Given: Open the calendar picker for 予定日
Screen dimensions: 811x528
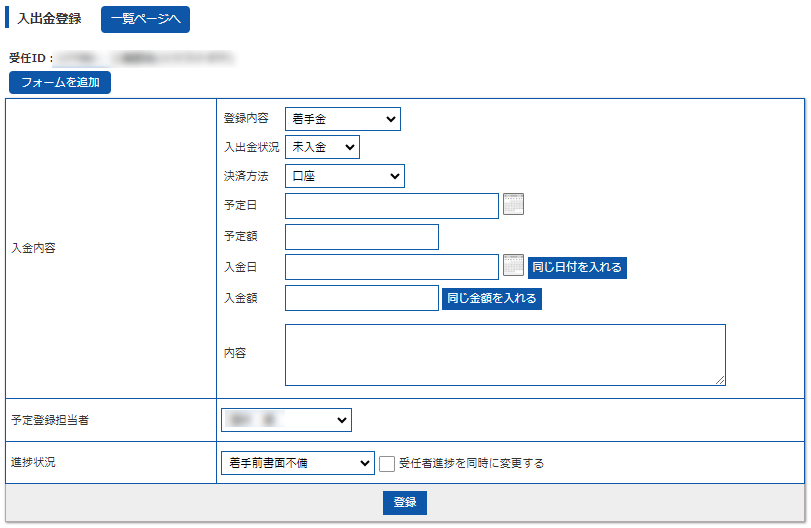Looking at the screenshot, I should [x=513, y=205].
